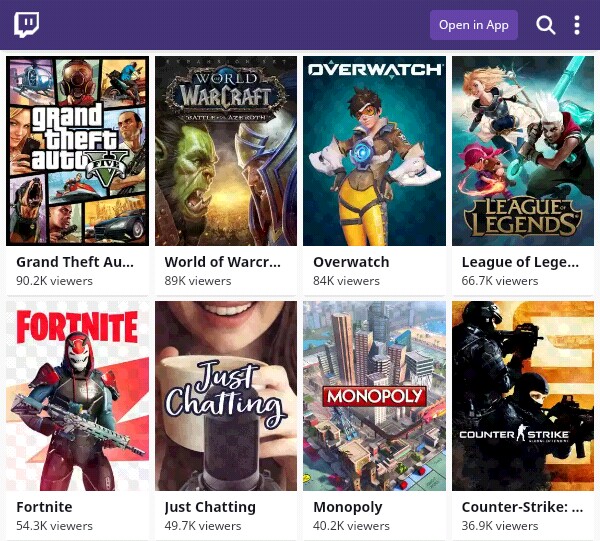Viewport: 600px width, 541px height.
Task: Click the "Grand Theft Au..." title link
Action: (x=75, y=262)
